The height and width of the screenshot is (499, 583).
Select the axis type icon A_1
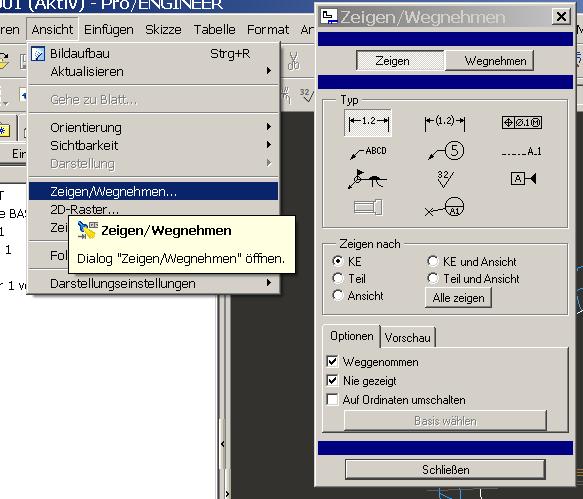[x=521, y=151]
